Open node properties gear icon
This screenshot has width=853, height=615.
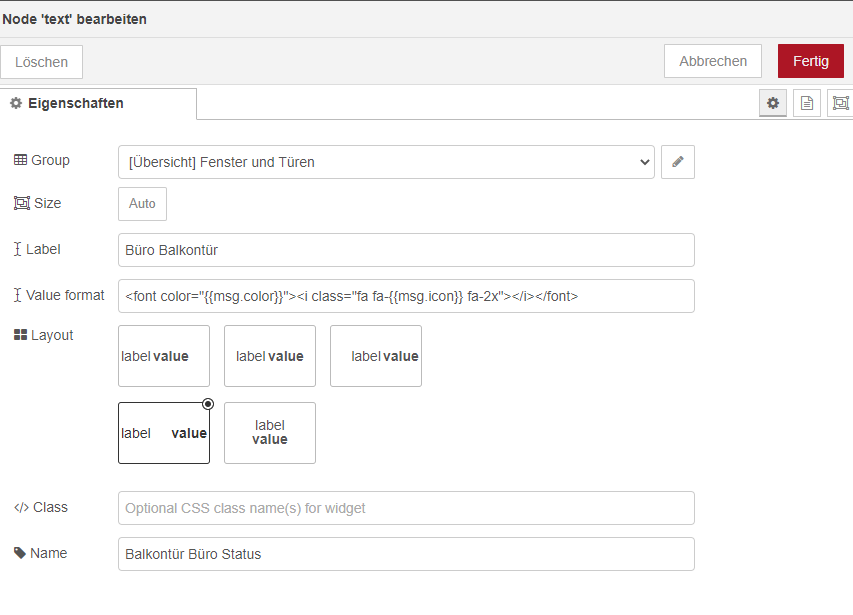772,103
